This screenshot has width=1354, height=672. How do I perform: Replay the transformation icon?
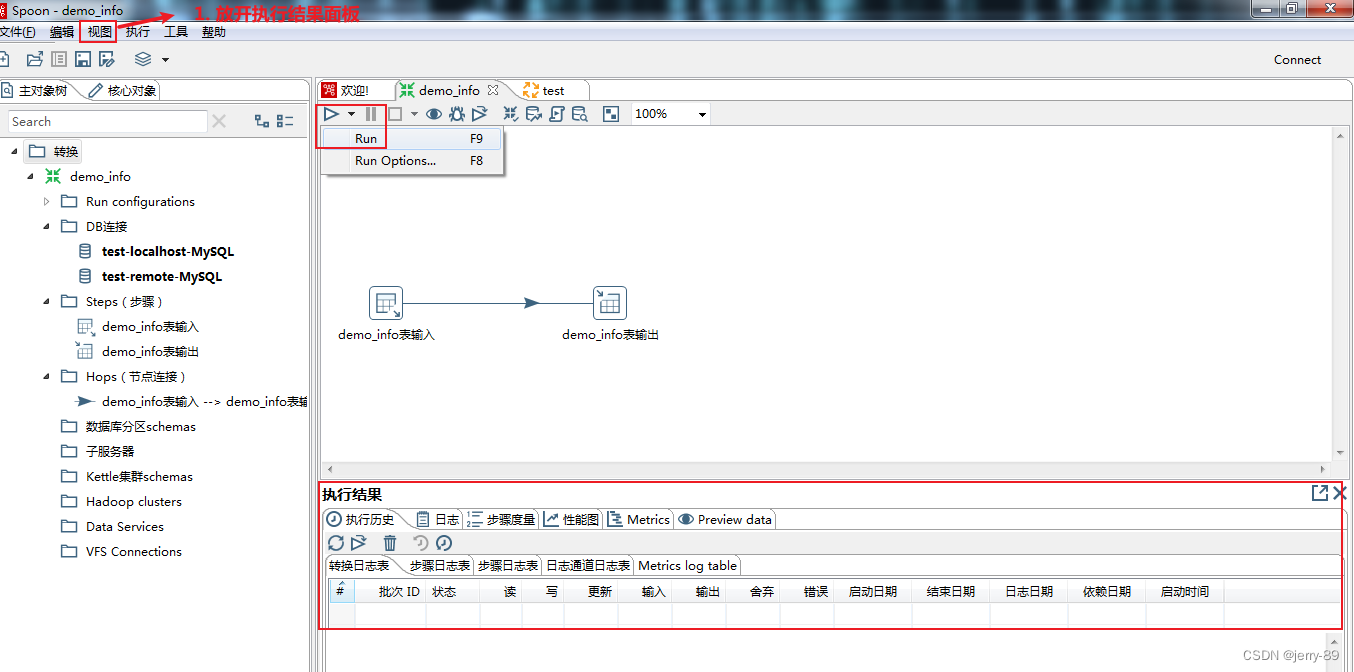coord(480,114)
